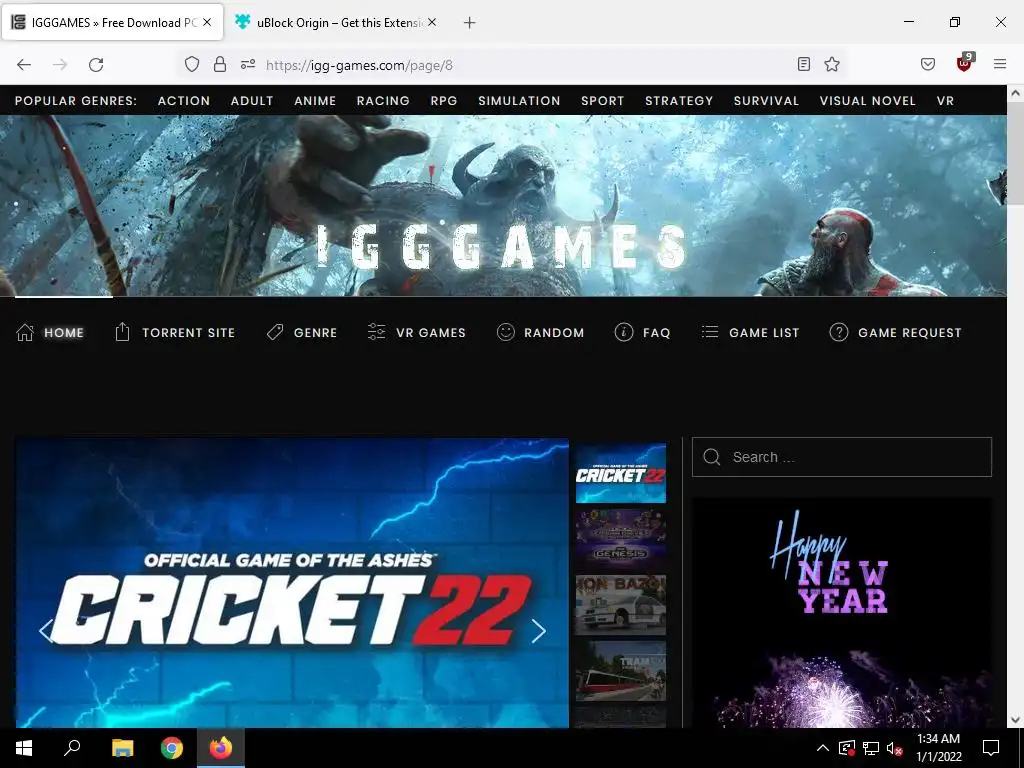This screenshot has width=1024, height=768.
Task: Open the GAME REQUEST menu item
Action: 895,332
